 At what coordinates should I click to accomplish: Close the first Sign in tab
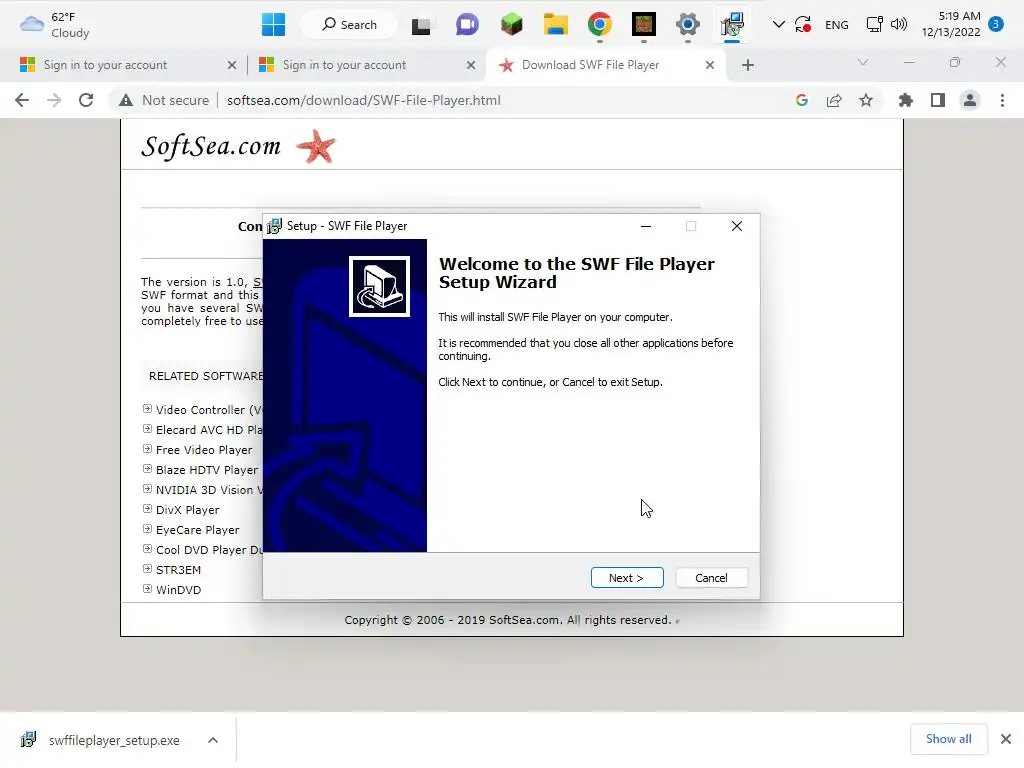coord(232,65)
